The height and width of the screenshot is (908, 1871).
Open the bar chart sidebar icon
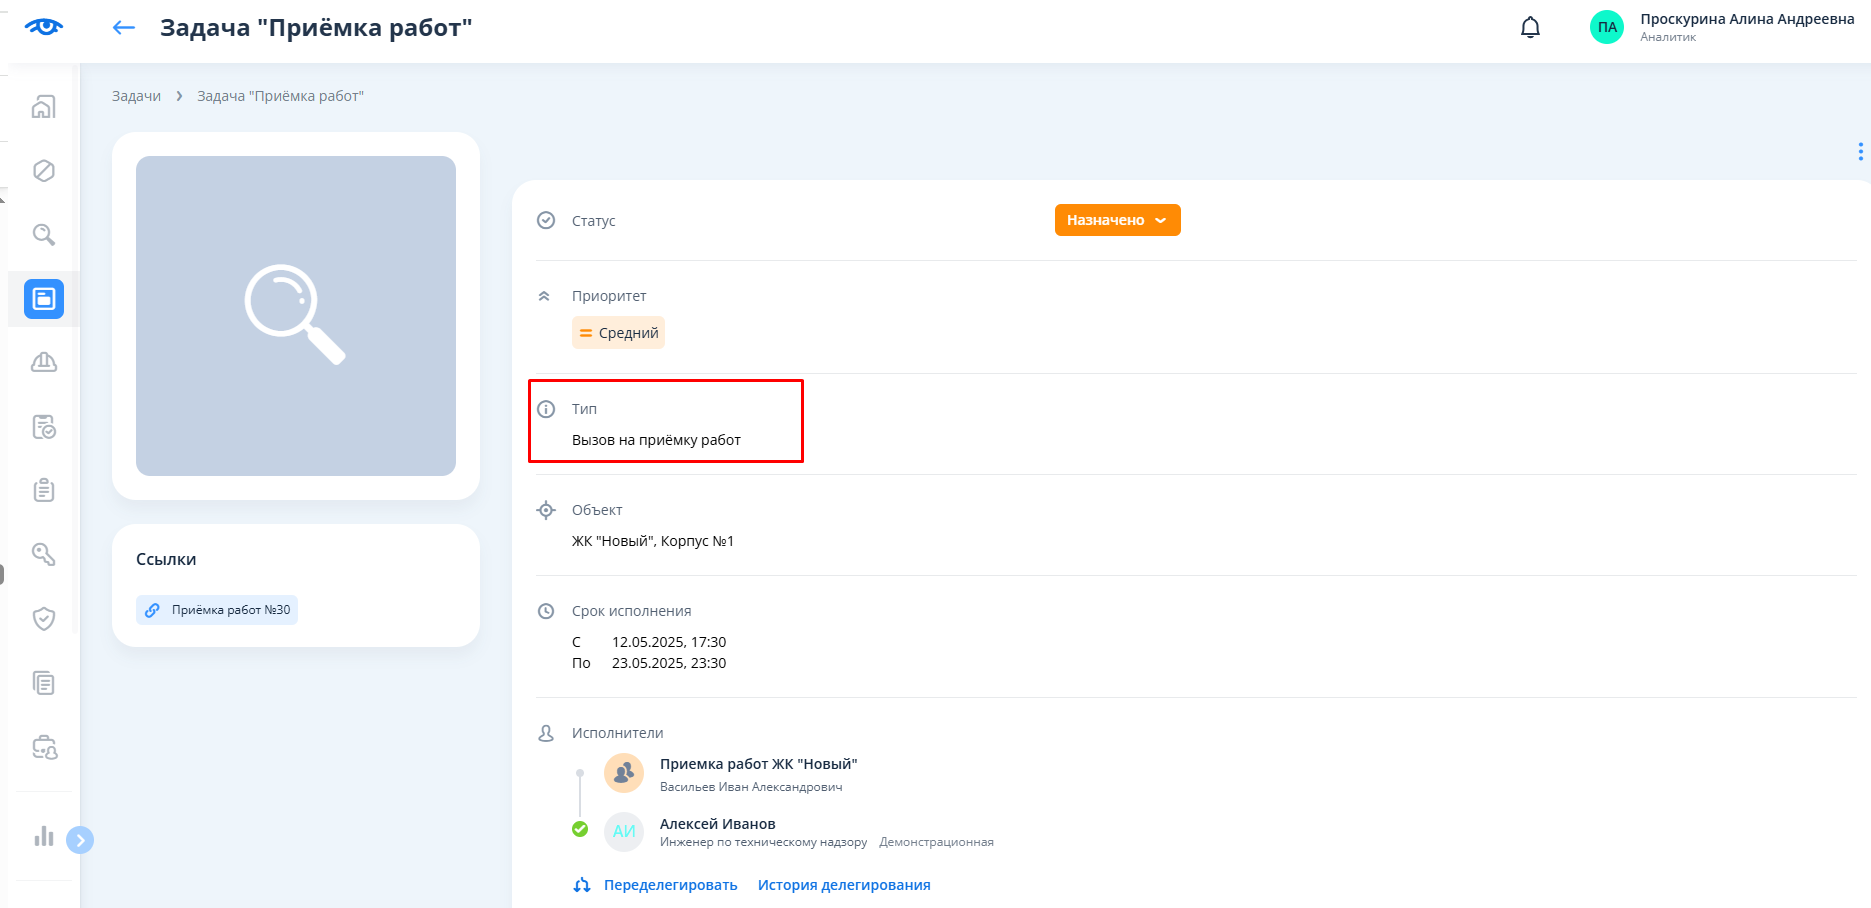(44, 836)
